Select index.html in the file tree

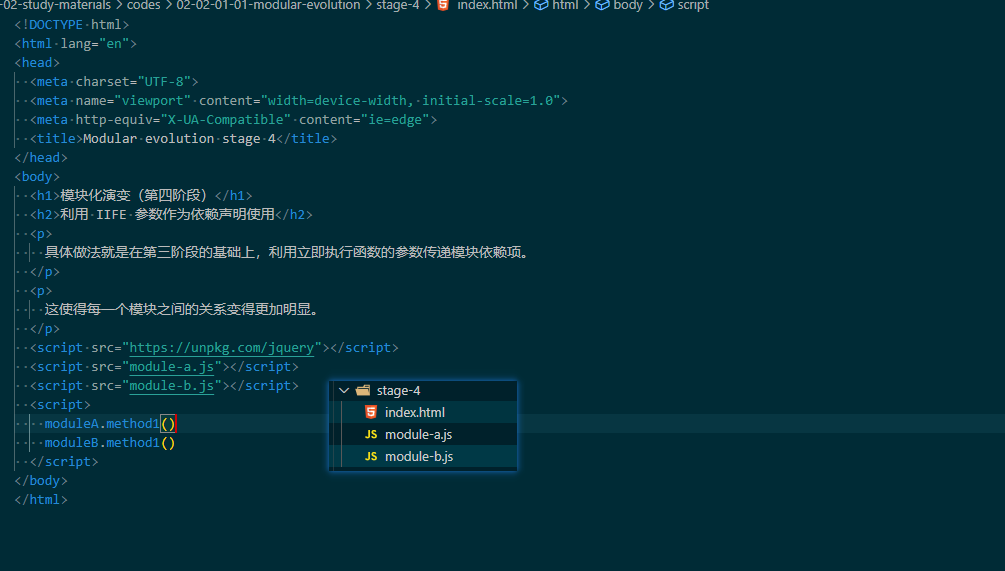click(423, 412)
